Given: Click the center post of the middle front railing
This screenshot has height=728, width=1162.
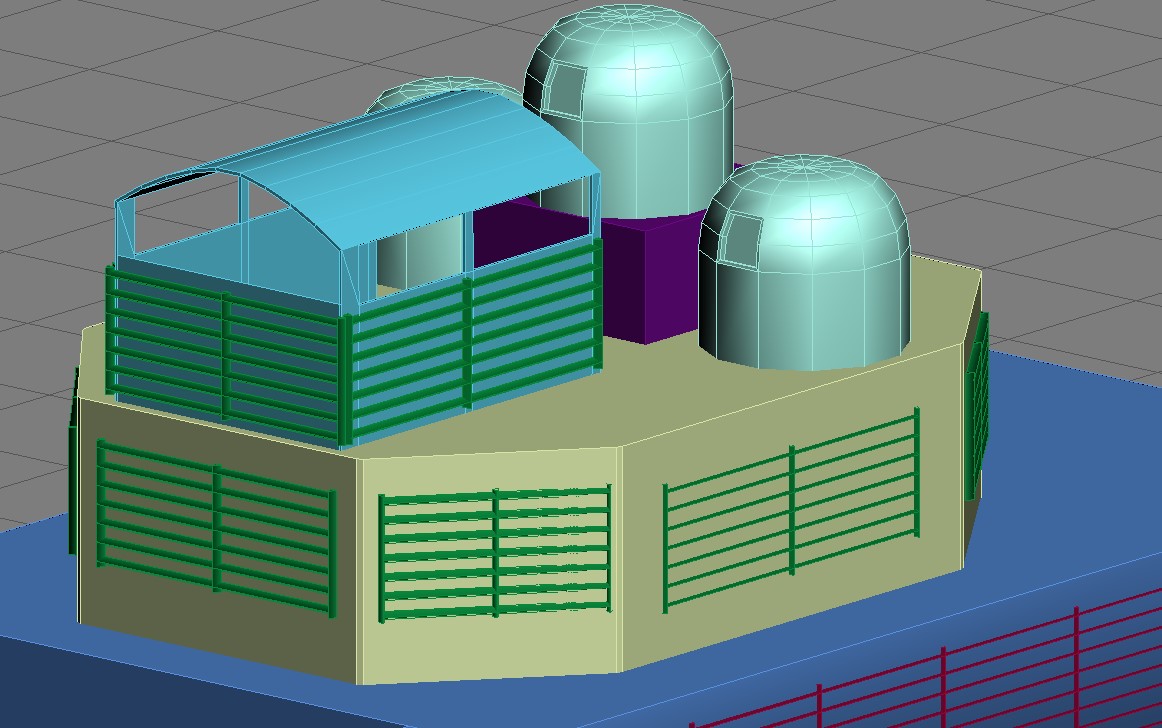Looking at the screenshot, I should tap(495, 552).
